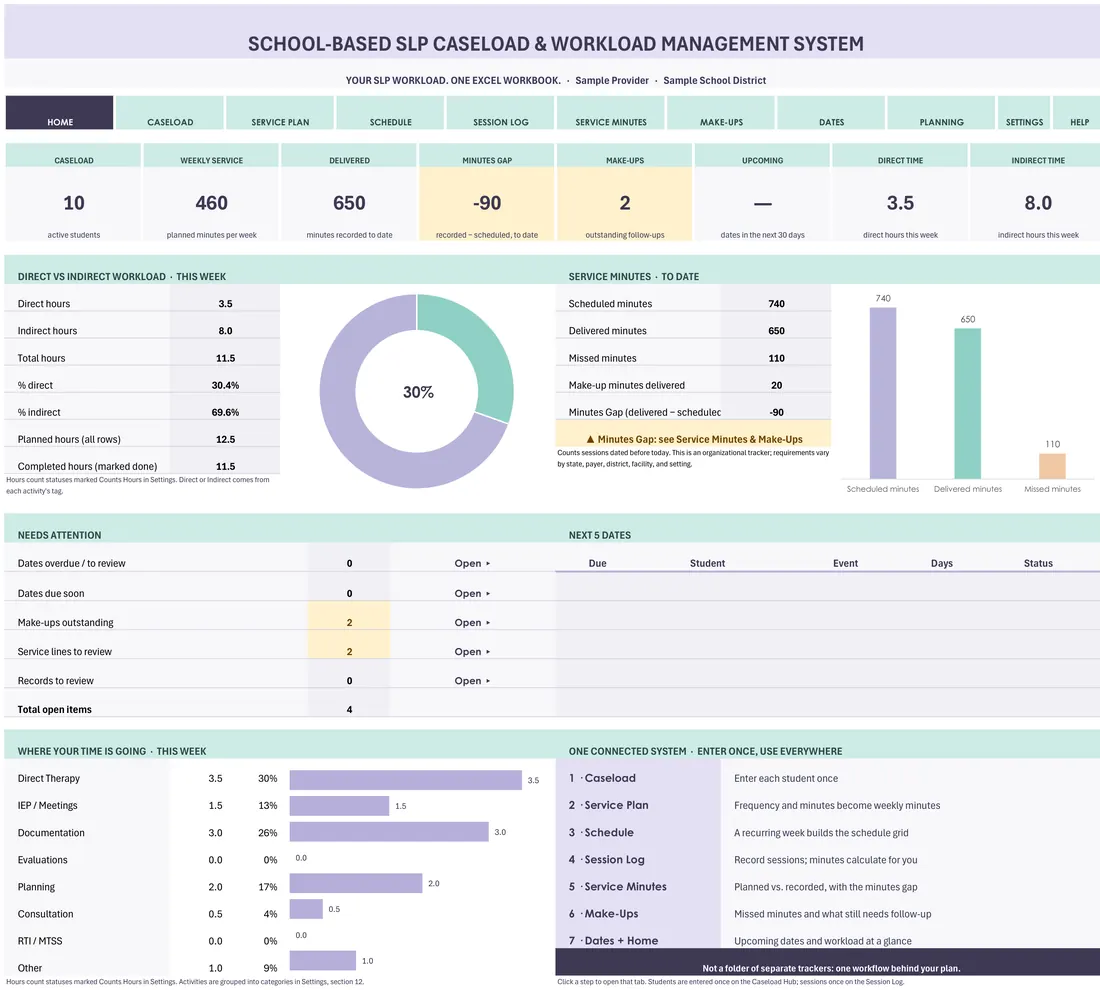Select Make-up minutes delivered value 20
1100x990 pixels.
tap(777, 385)
